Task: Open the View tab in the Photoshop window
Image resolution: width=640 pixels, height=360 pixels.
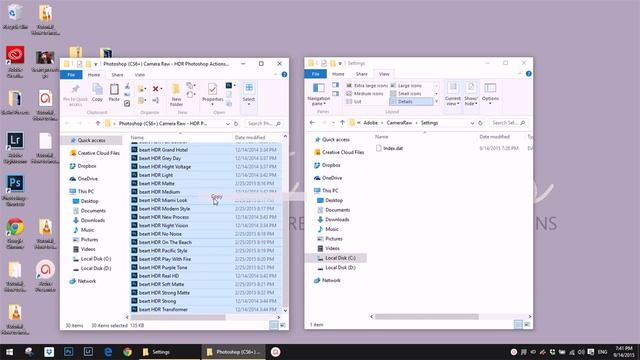Action: (140, 75)
